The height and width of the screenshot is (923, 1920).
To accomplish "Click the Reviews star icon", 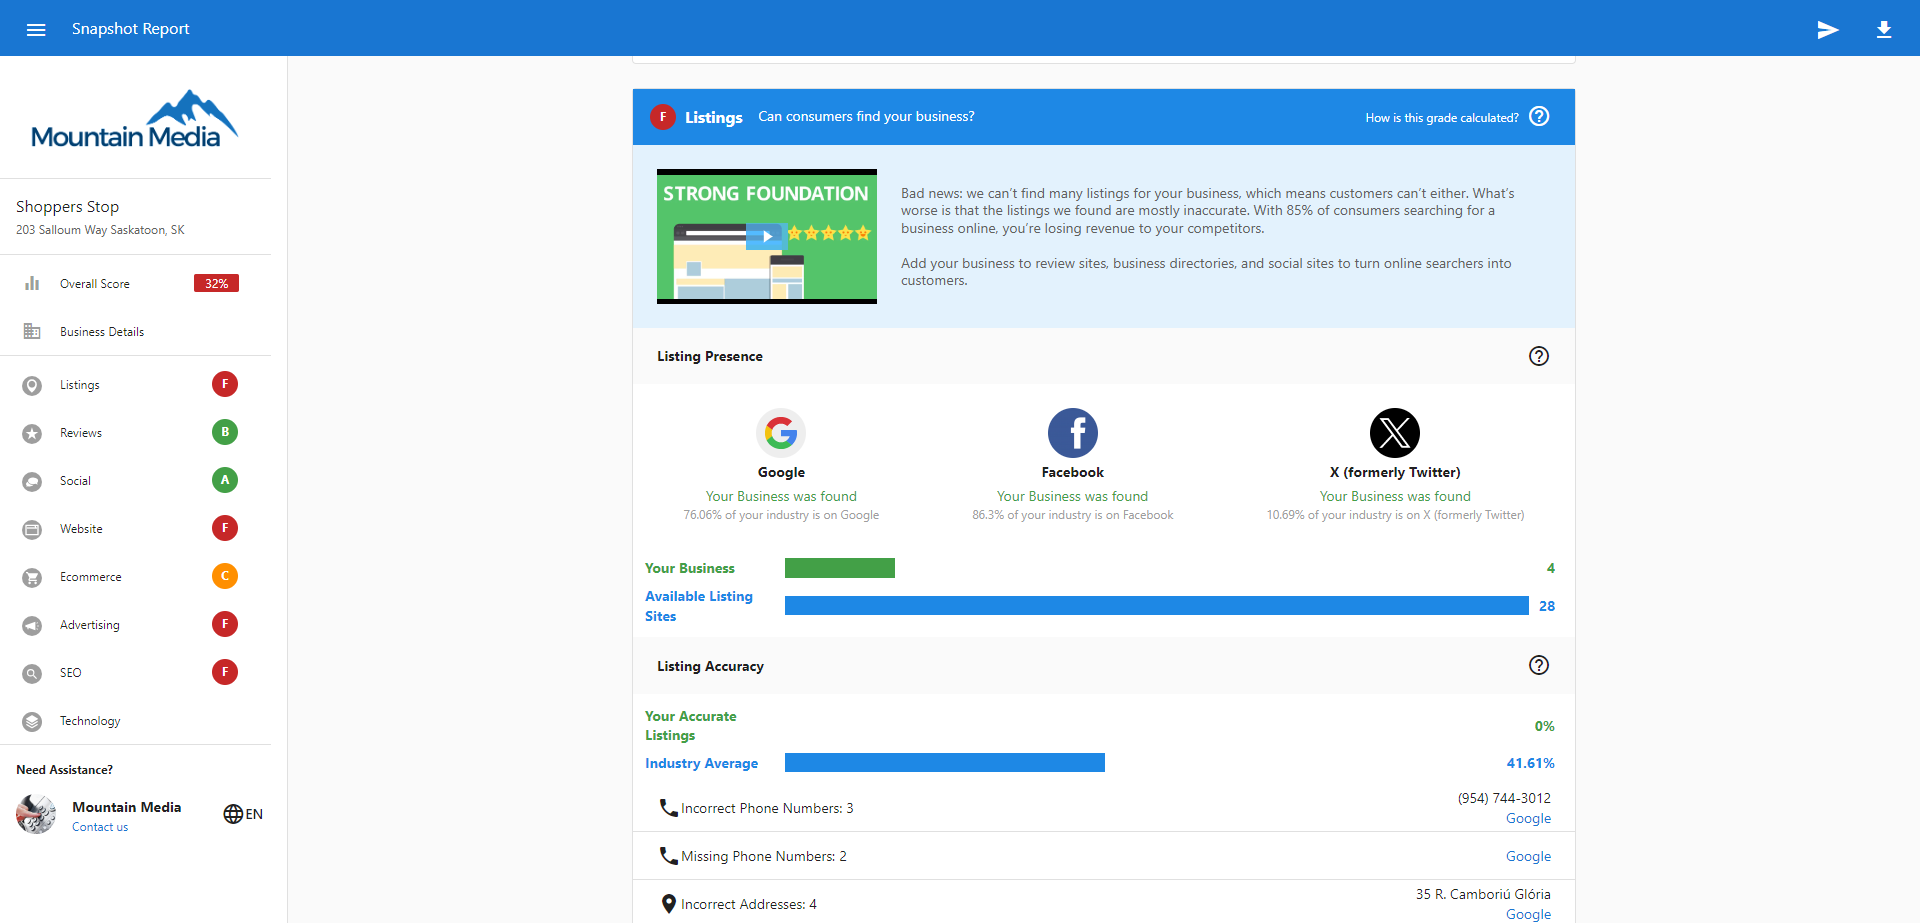I will pos(32,433).
